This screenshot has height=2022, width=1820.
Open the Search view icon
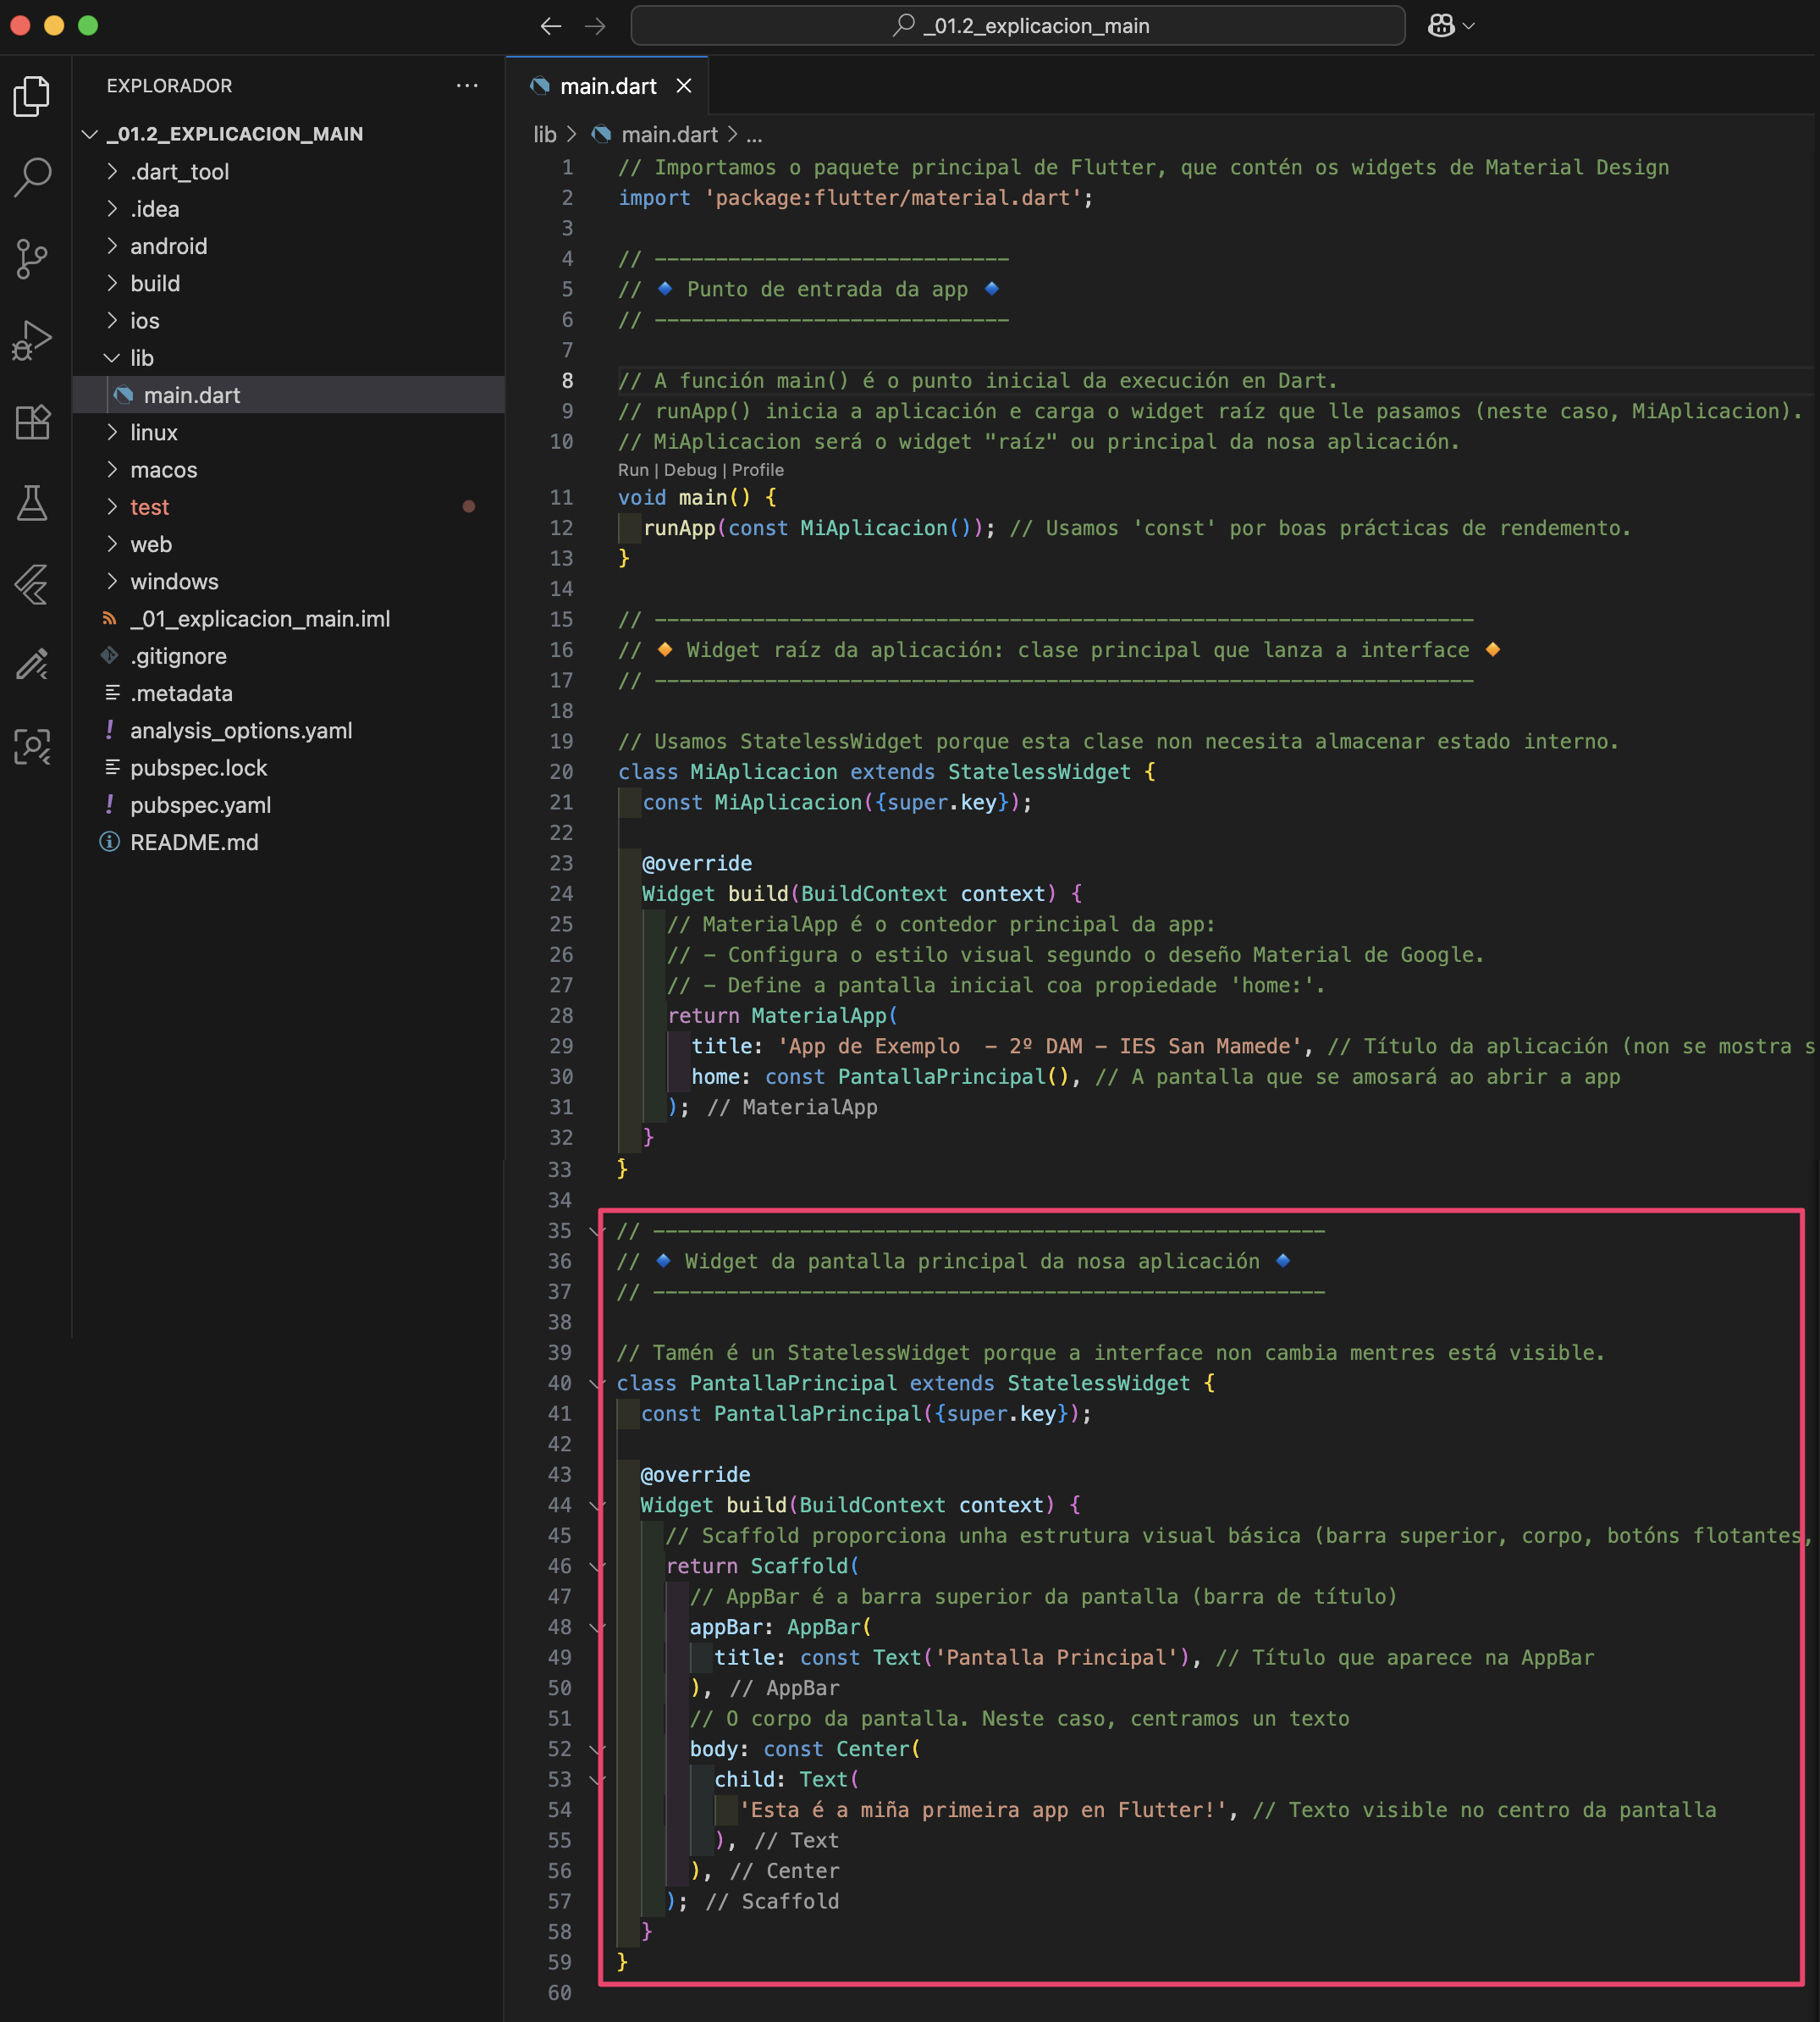tap(32, 177)
